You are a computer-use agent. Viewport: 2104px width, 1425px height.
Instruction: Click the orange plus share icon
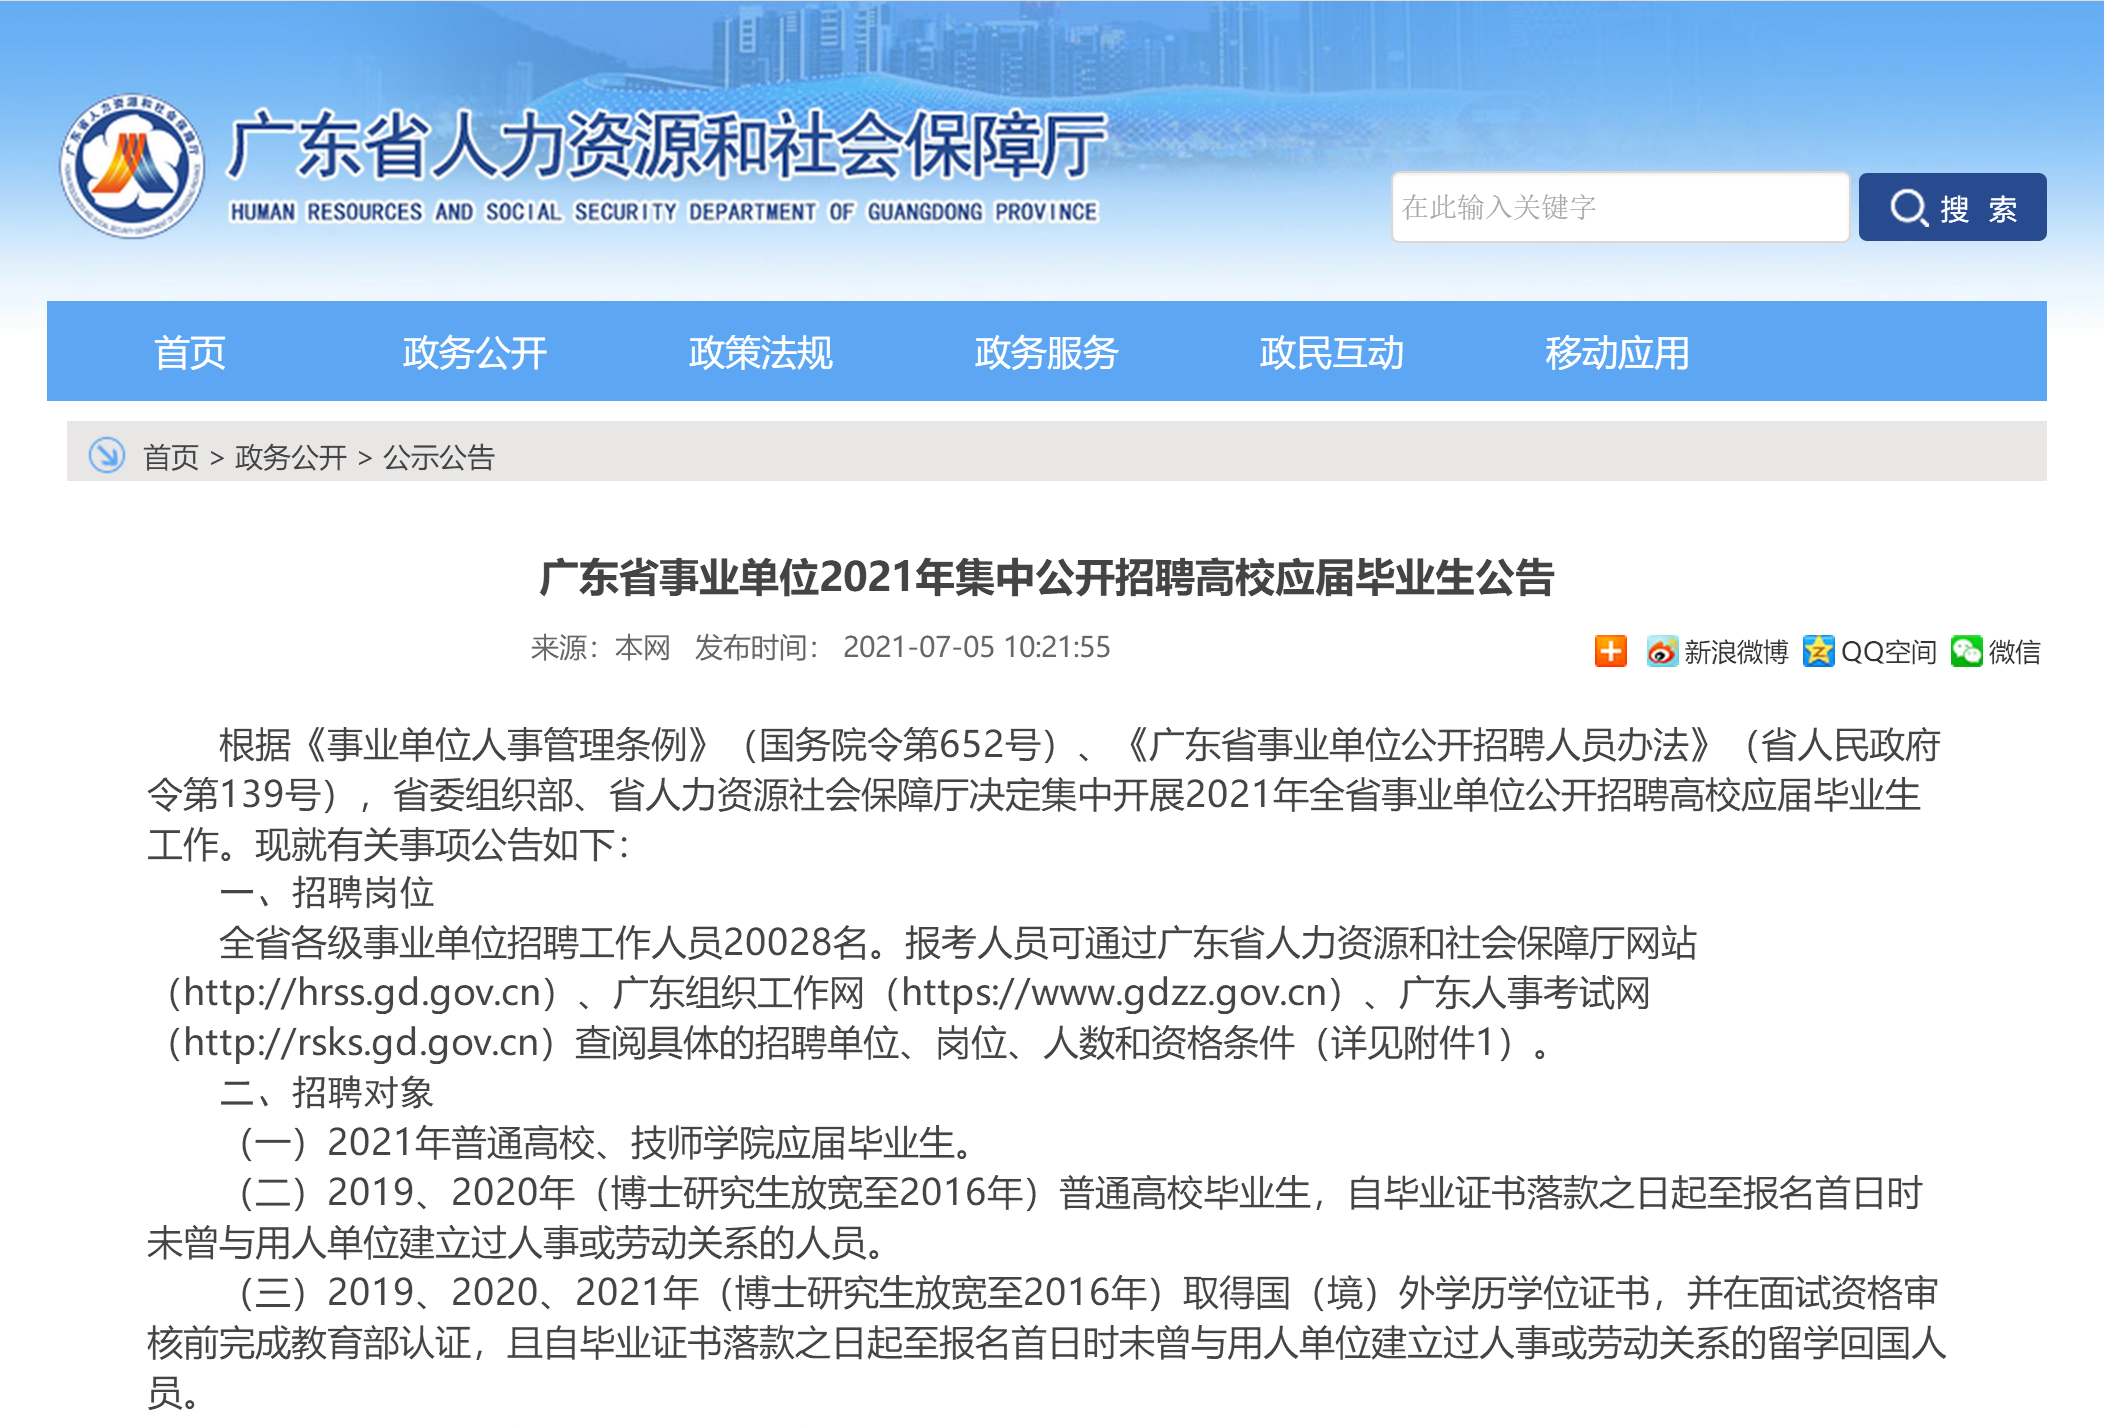1610,651
